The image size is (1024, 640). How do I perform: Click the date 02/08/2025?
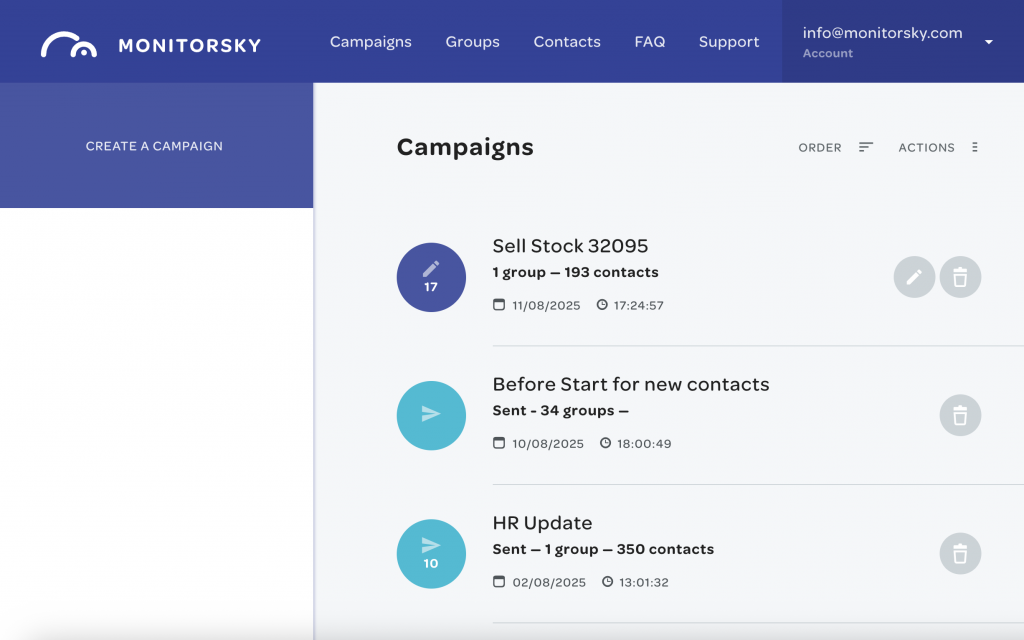pyautogui.click(x=549, y=583)
